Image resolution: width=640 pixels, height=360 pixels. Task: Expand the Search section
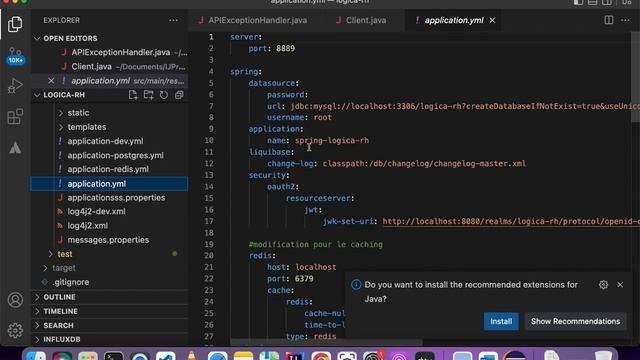coord(58,326)
